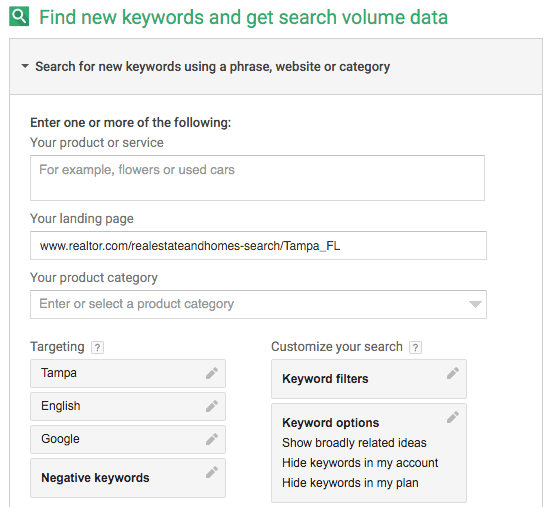Open the product category dropdown arrow
551x507 pixels.
(475, 304)
